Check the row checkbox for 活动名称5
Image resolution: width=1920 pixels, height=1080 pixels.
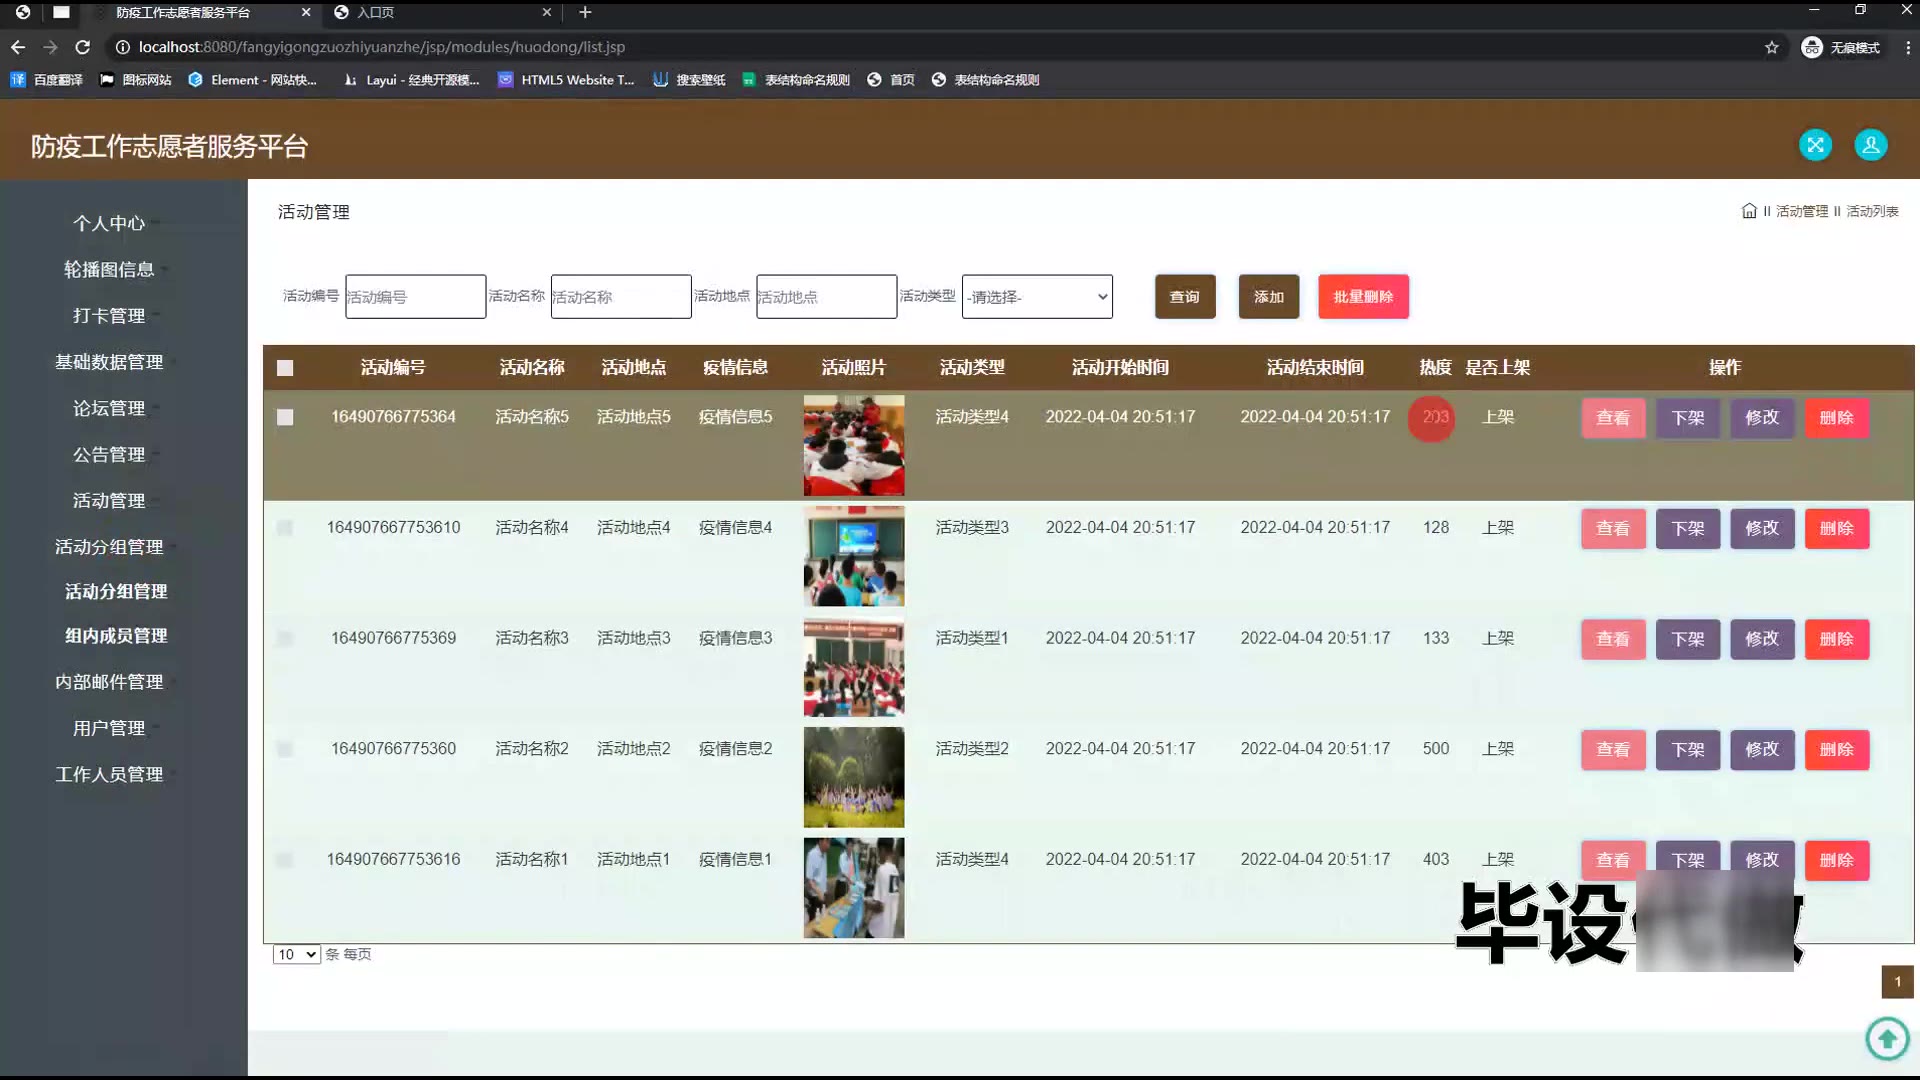coord(285,417)
